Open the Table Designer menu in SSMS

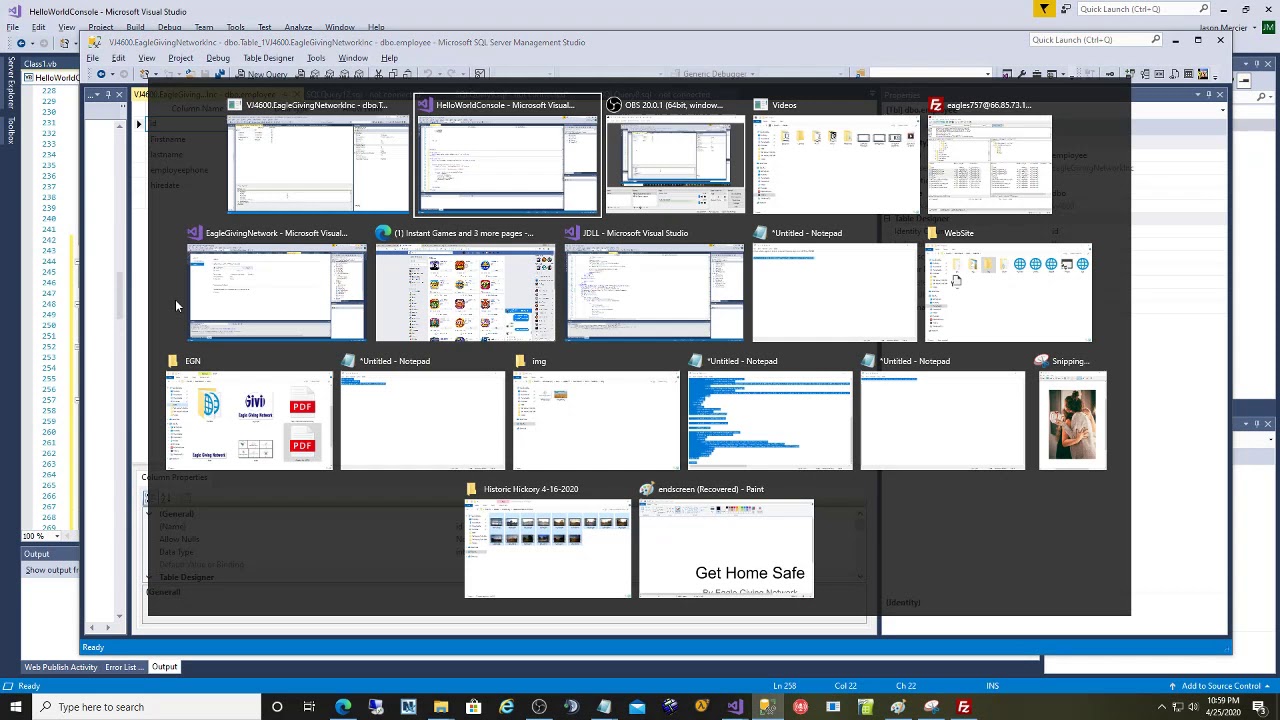pyautogui.click(x=268, y=58)
